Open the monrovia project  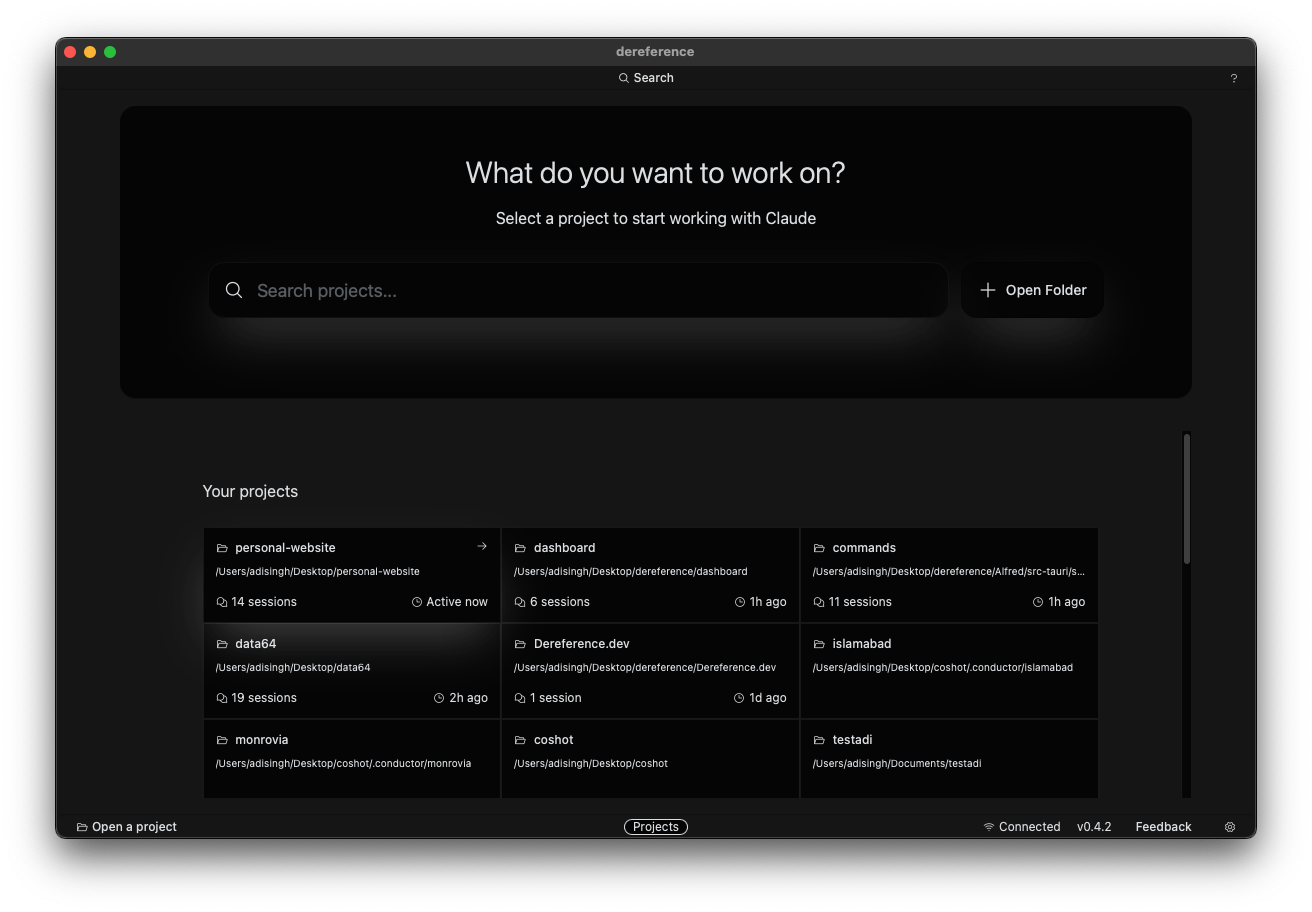coord(352,759)
